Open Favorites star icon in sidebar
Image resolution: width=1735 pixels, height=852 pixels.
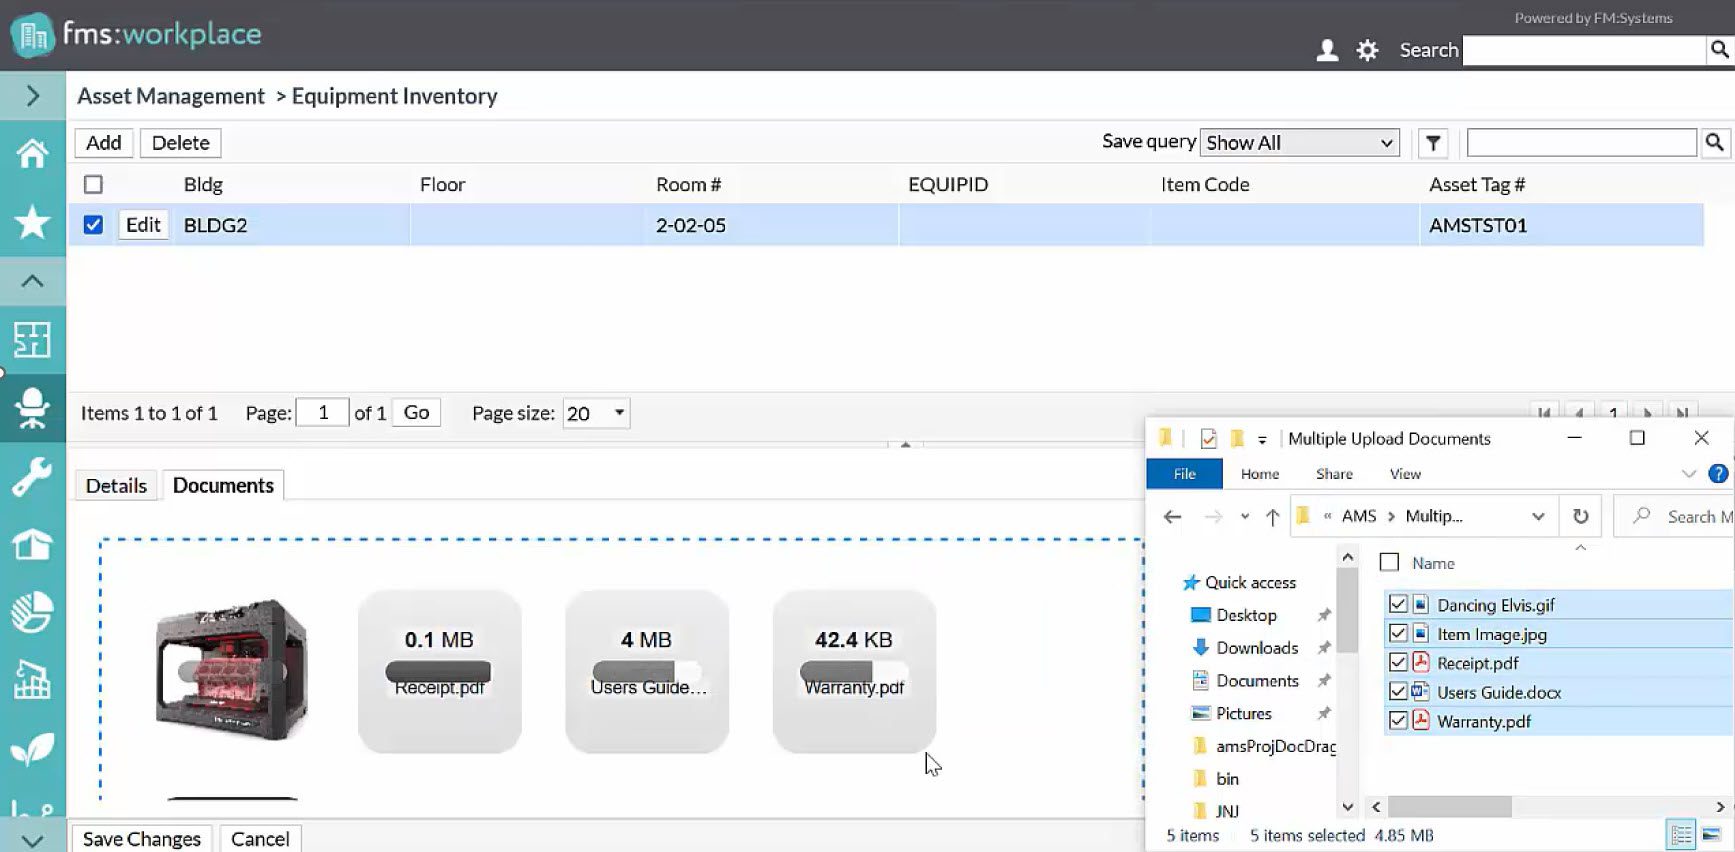tap(32, 222)
